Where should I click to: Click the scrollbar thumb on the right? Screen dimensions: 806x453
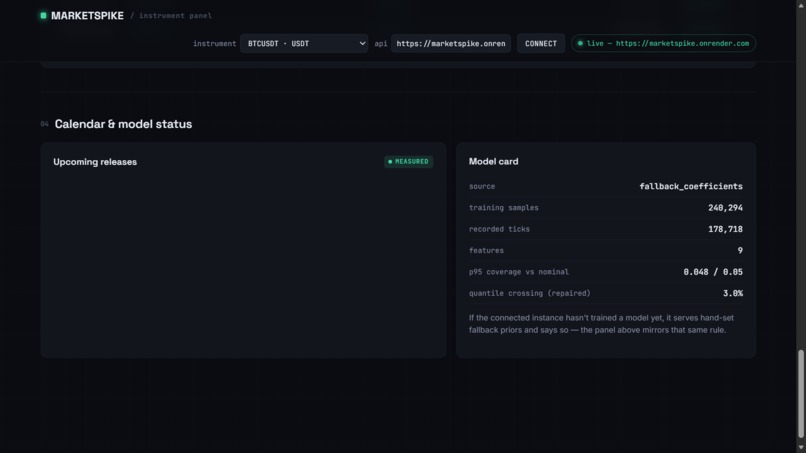pyautogui.click(x=801, y=393)
